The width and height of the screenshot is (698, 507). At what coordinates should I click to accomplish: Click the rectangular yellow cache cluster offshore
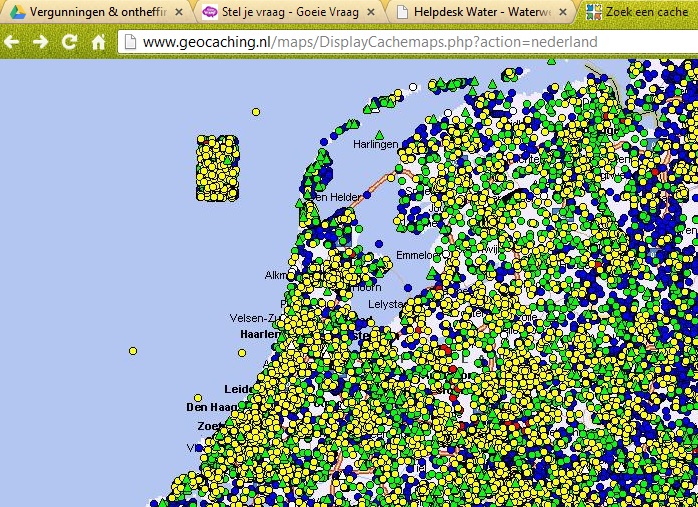coord(218,168)
